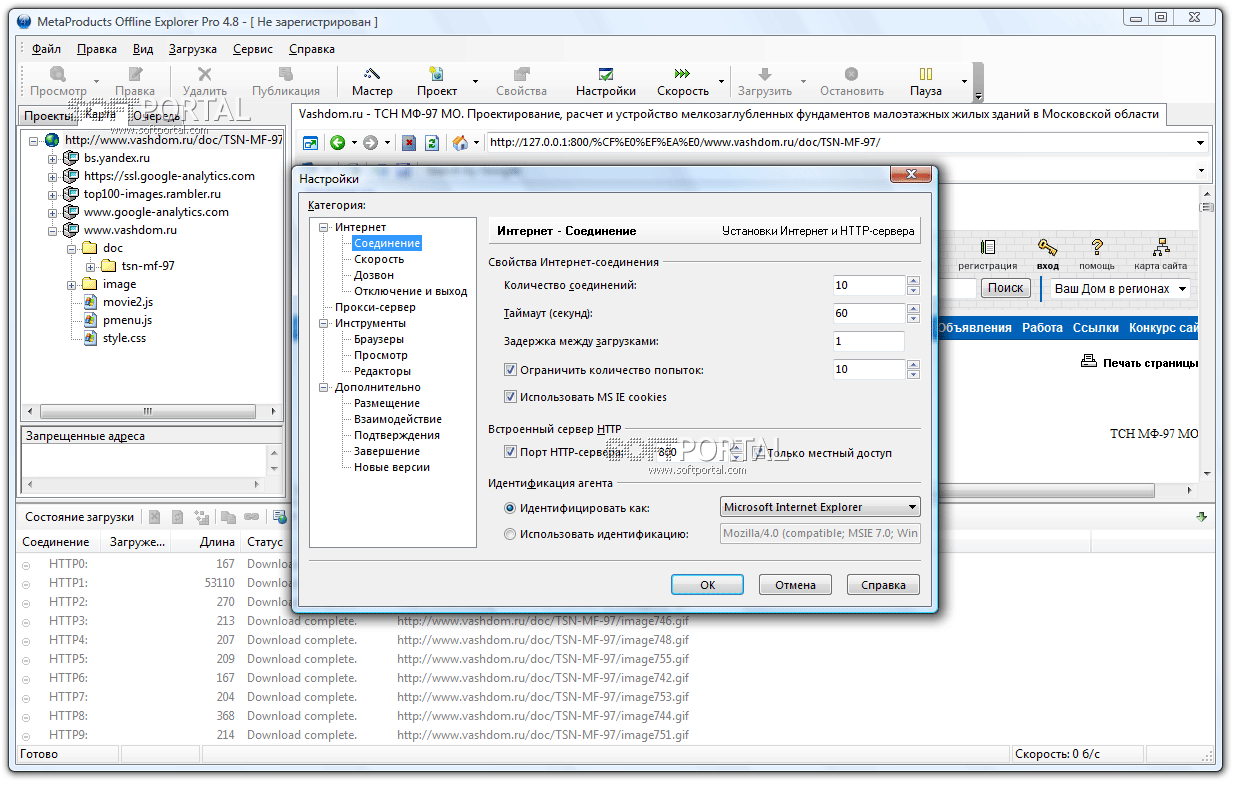
Task: Click the printer icon next to 'Печать страницы'
Action: (x=1089, y=362)
